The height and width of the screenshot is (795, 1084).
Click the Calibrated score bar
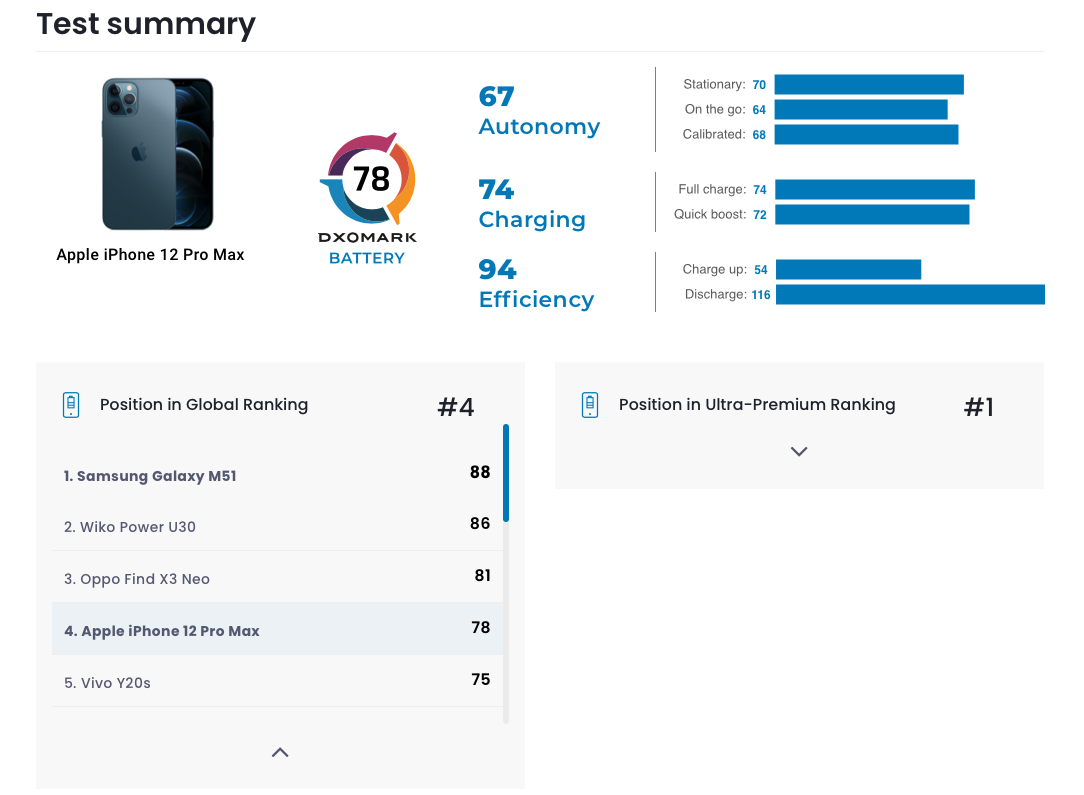pyautogui.click(x=866, y=134)
